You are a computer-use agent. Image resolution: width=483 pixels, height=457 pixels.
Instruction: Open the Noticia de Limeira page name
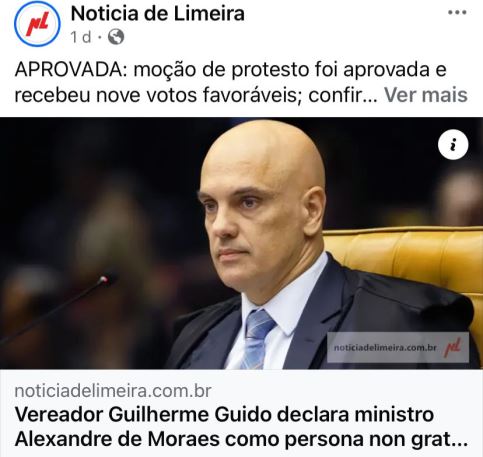(x=158, y=14)
